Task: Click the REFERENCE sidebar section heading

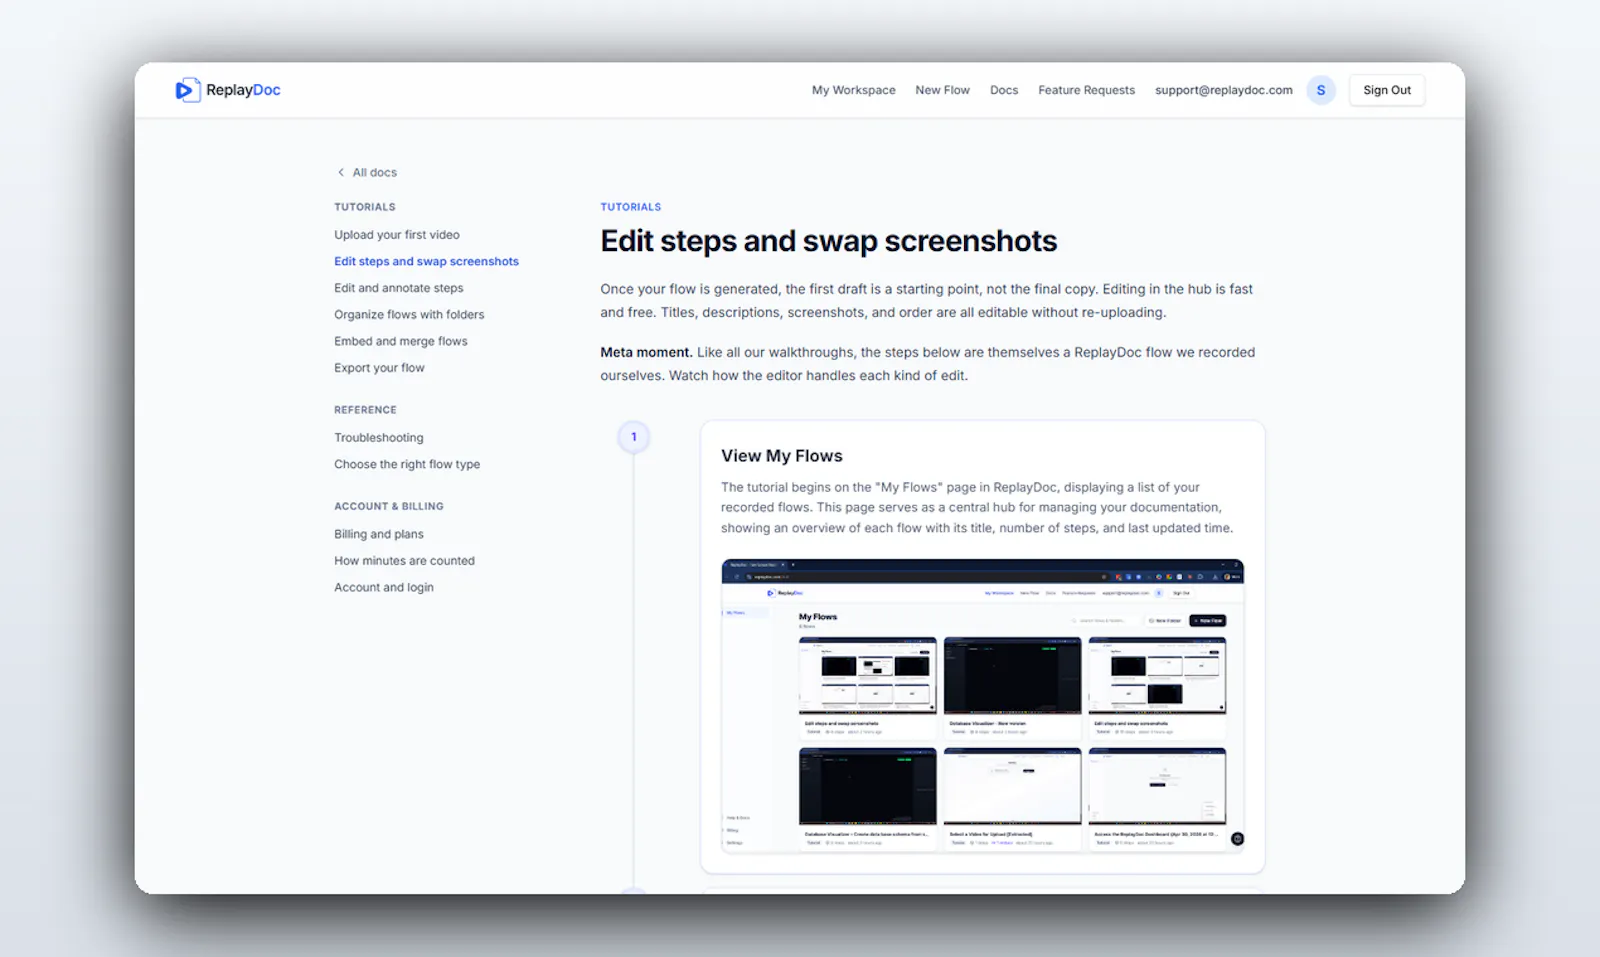Action: [x=365, y=410]
